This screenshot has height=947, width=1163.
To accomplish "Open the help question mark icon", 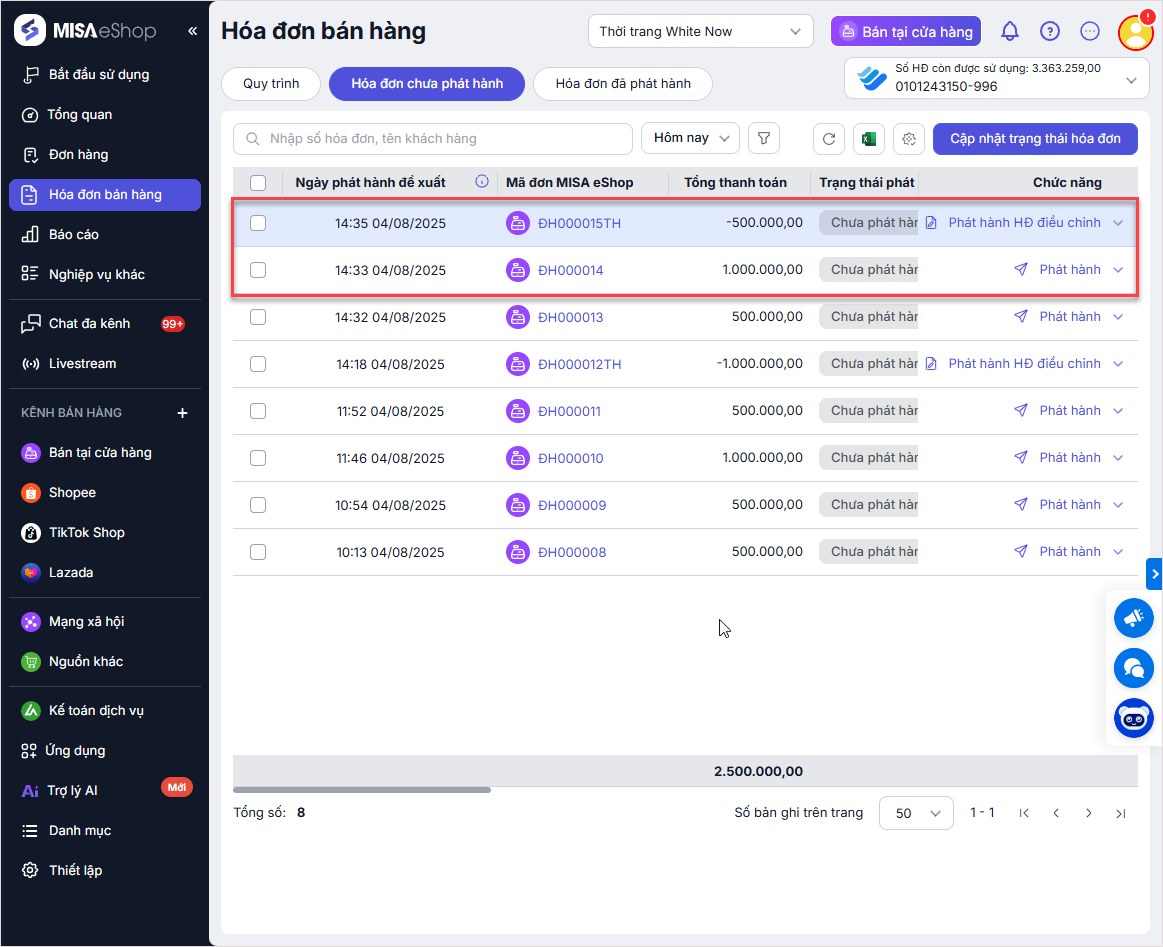I will [x=1049, y=31].
